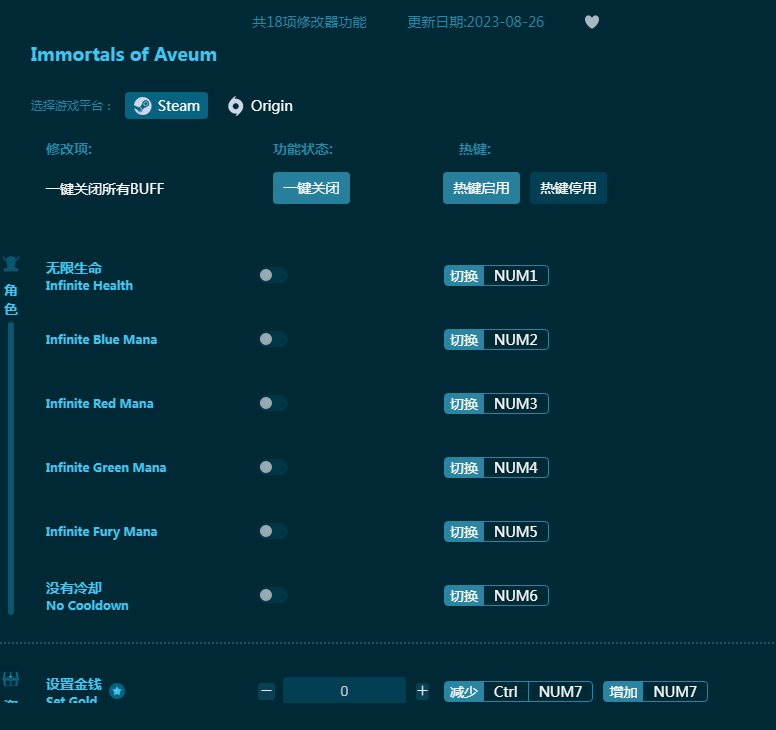Toggle No Cooldown option
The image size is (776, 730).
[x=272, y=595]
